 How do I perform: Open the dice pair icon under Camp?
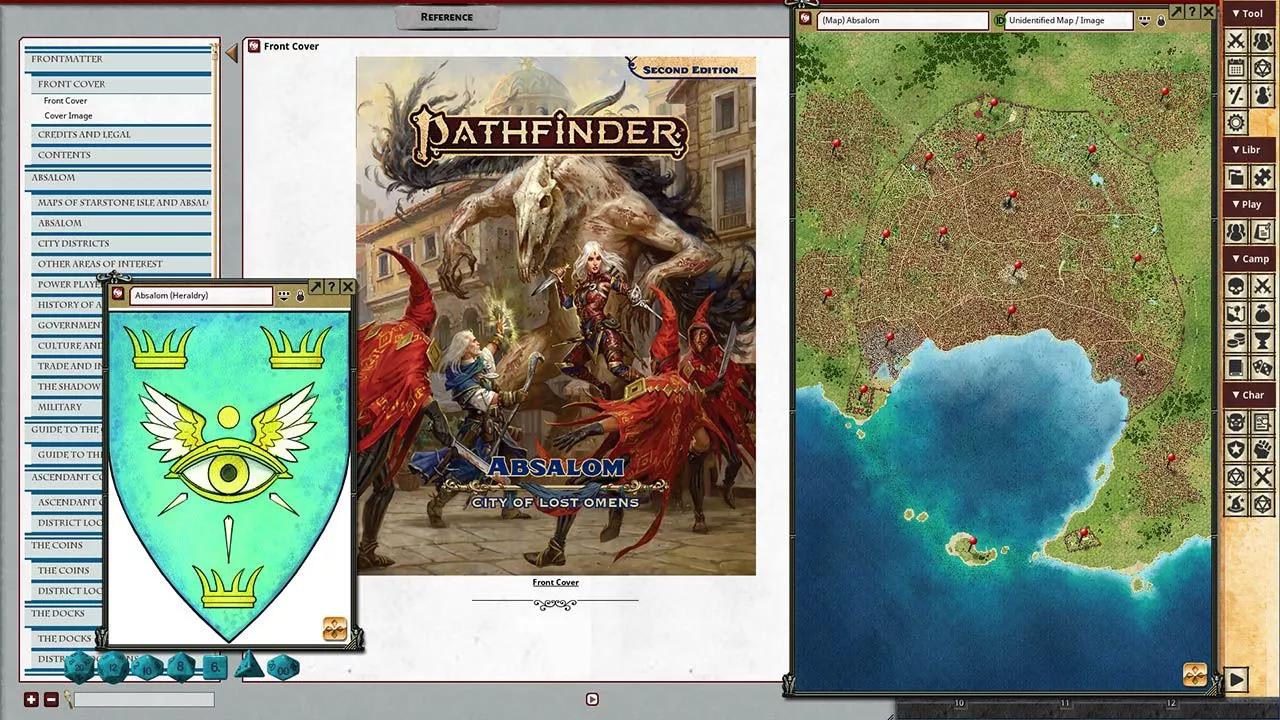1263,368
